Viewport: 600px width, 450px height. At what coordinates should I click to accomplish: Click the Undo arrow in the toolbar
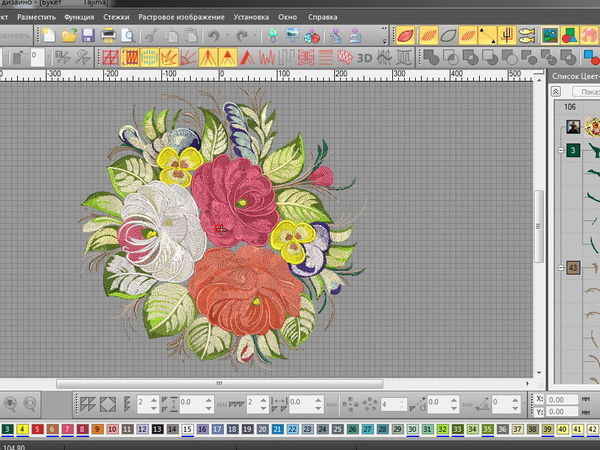pyautogui.click(x=214, y=35)
